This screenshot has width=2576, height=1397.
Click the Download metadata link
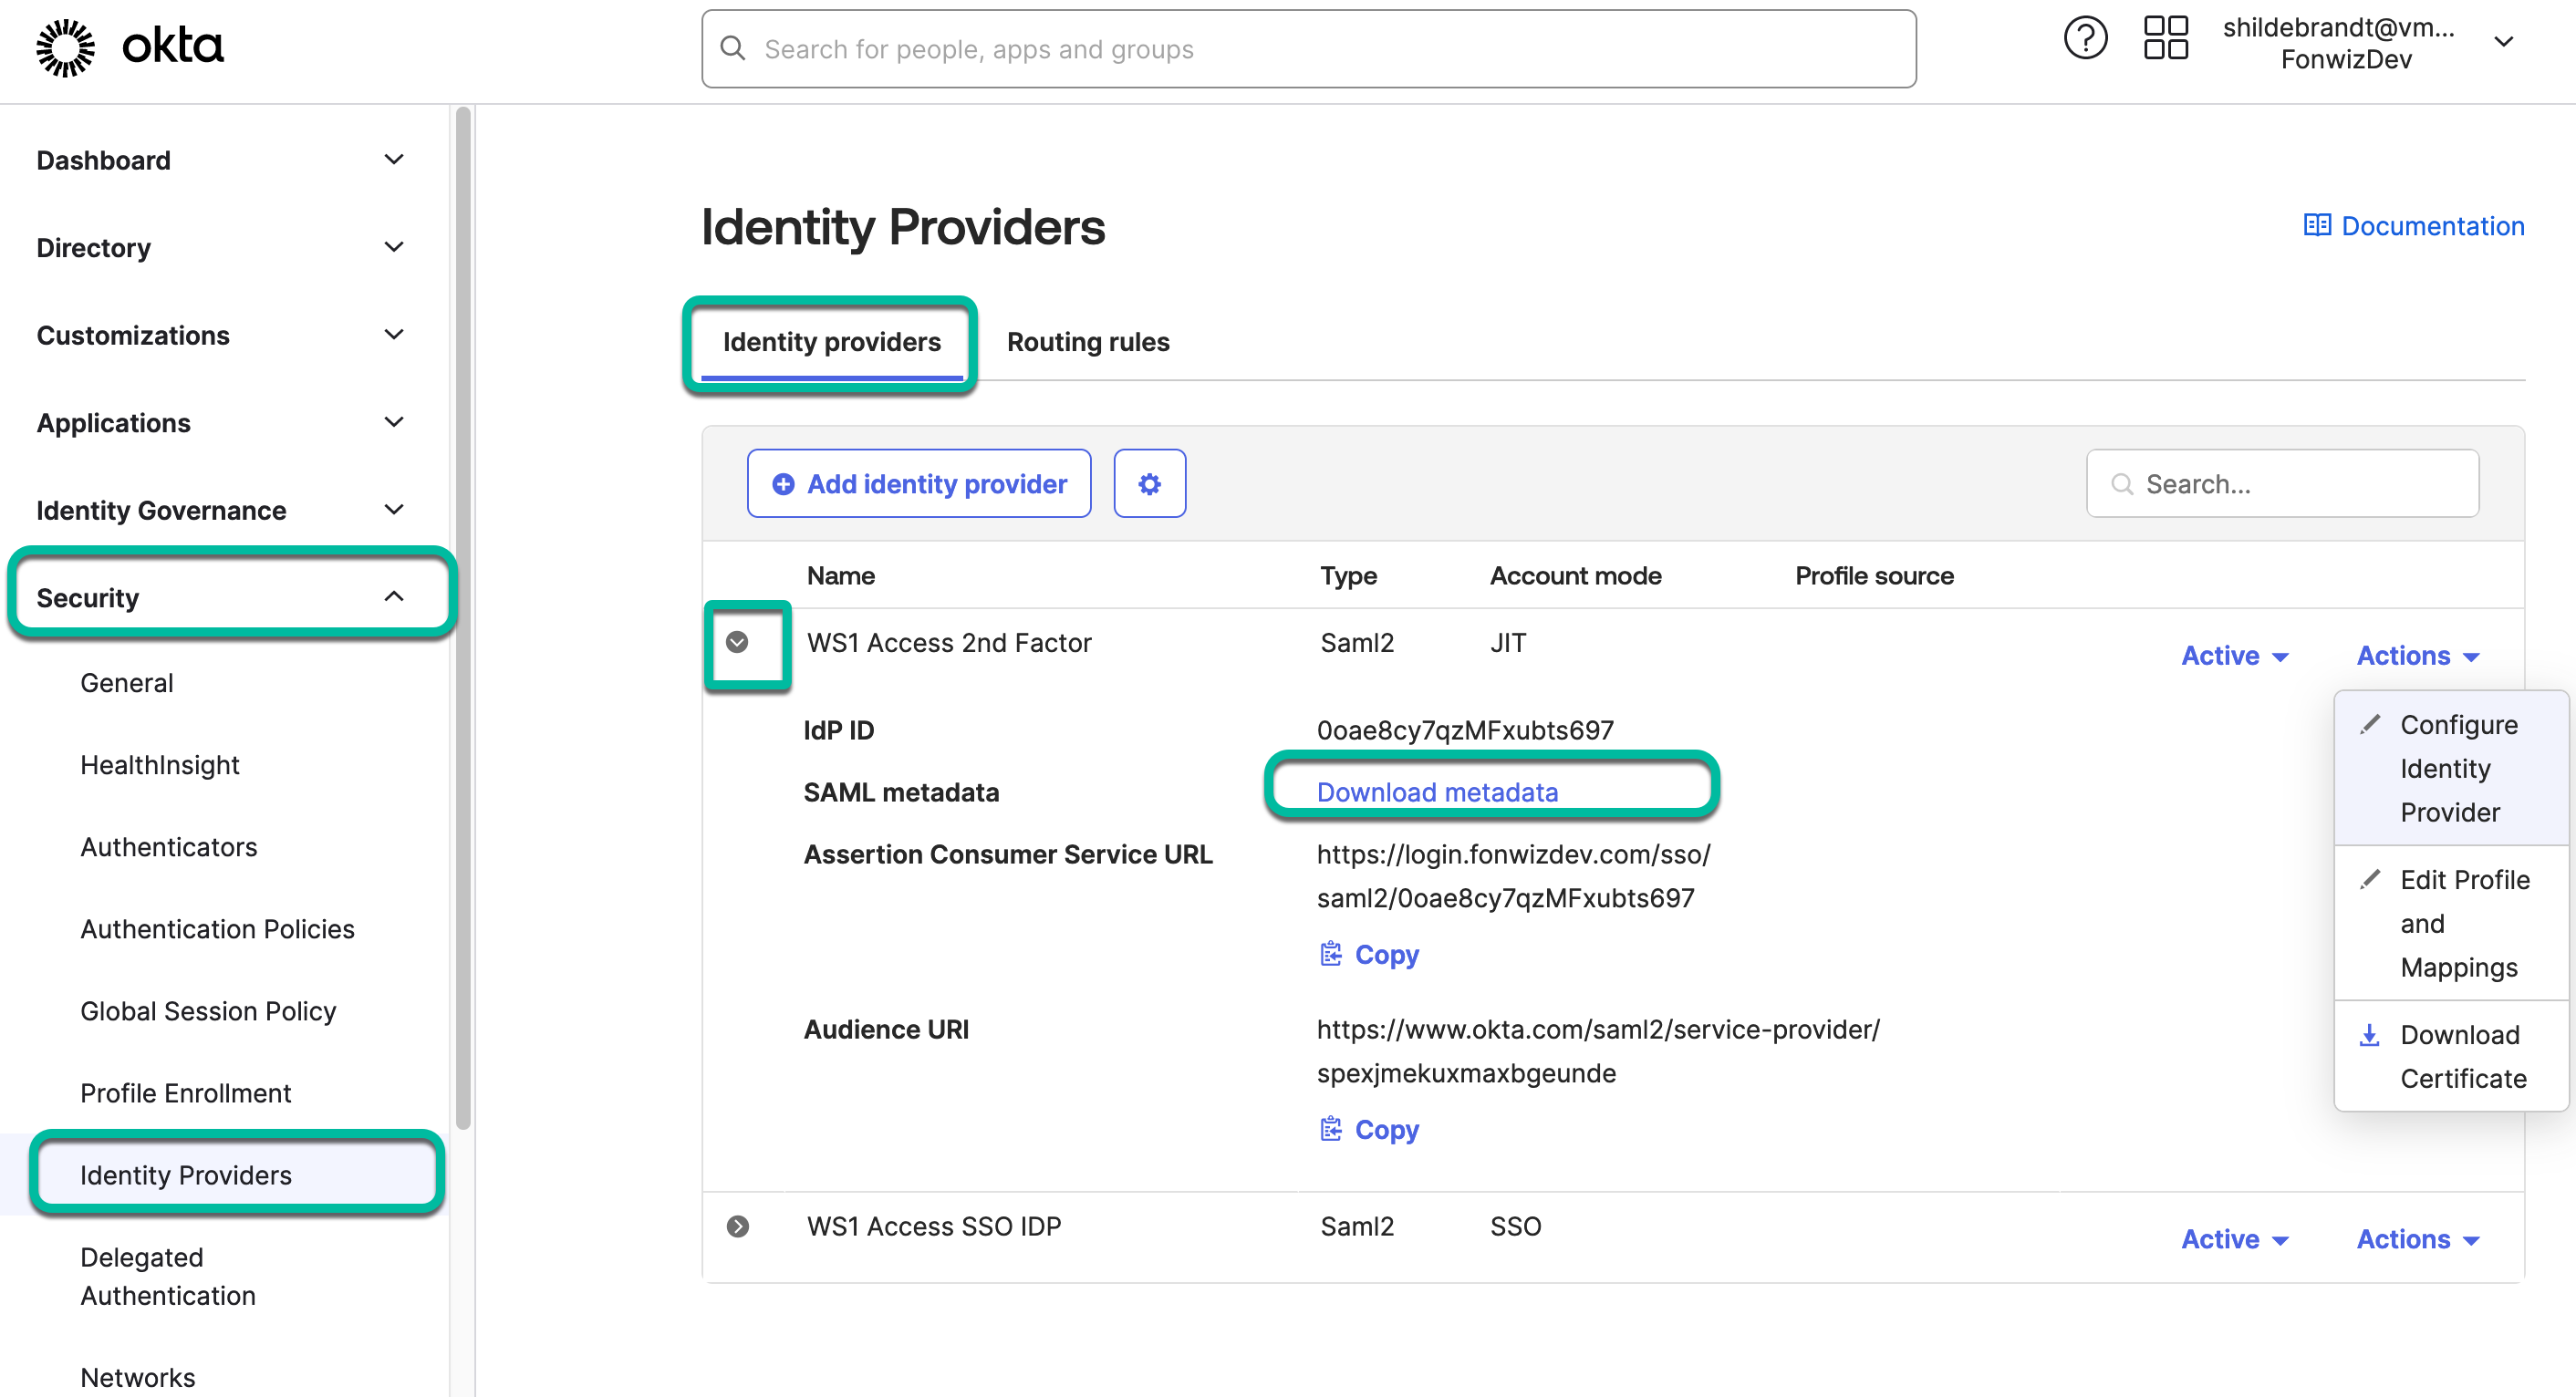point(1436,792)
